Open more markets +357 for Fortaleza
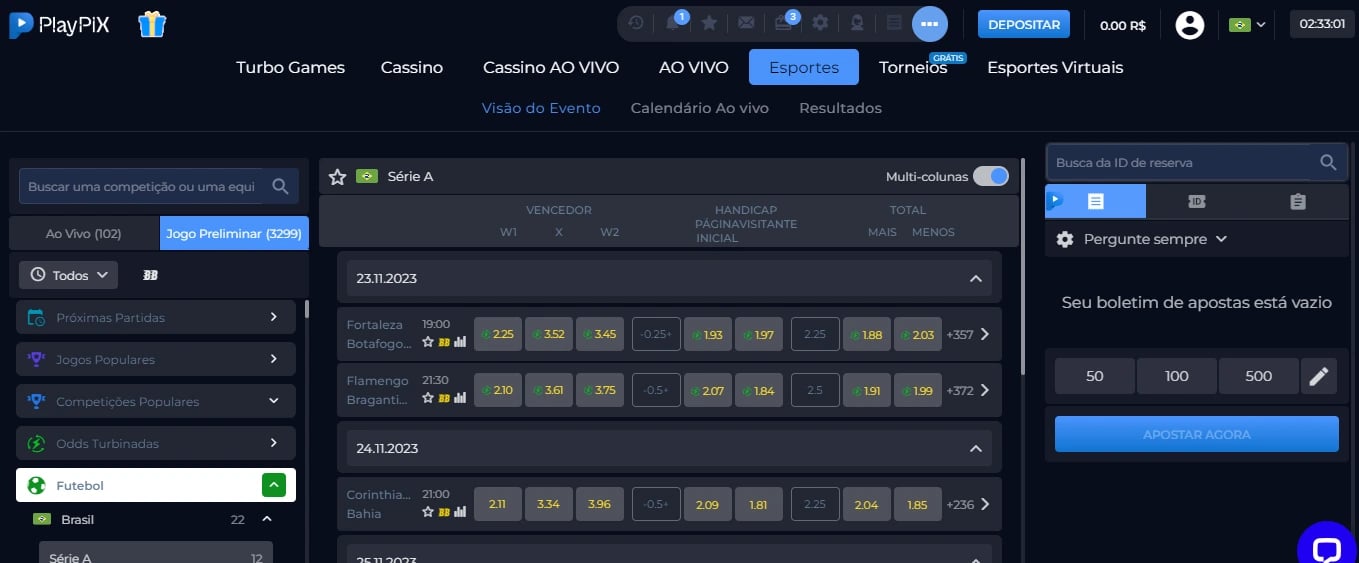This screenshot has height=563, width=1359. click(x=967, y=334)
